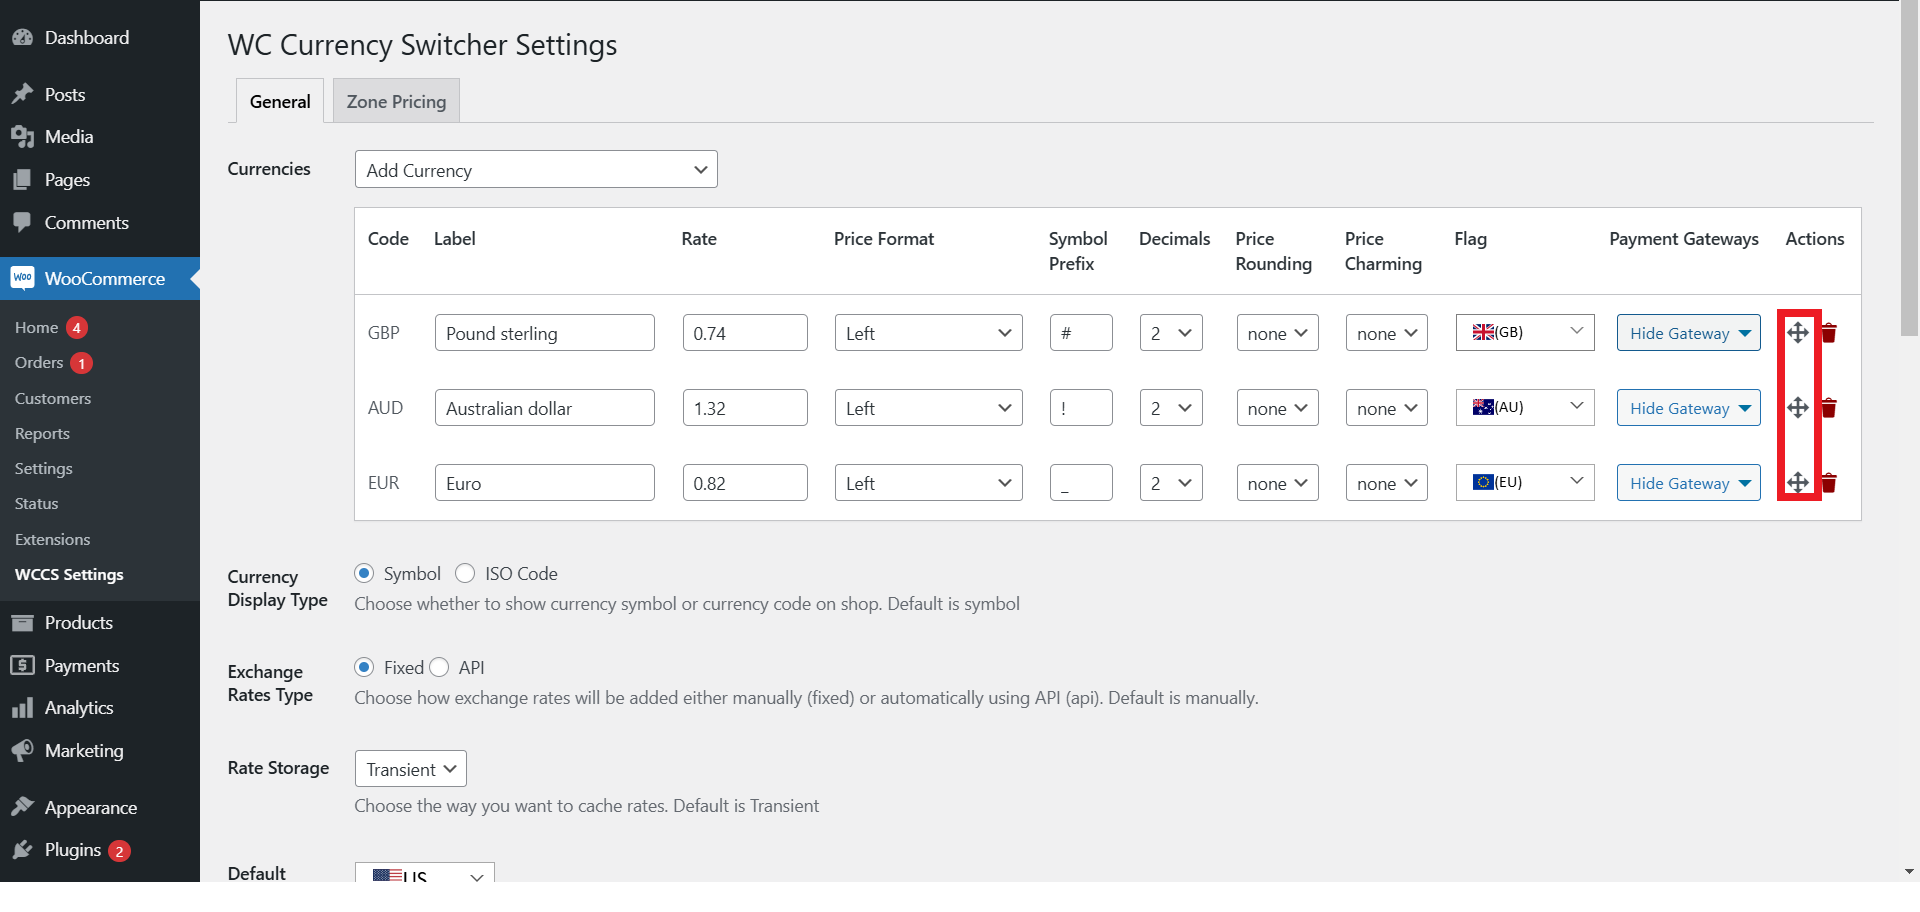Click the Euro label field
Image resolution: width=1920 pixels, height=912 pixels.
point(545,483)
